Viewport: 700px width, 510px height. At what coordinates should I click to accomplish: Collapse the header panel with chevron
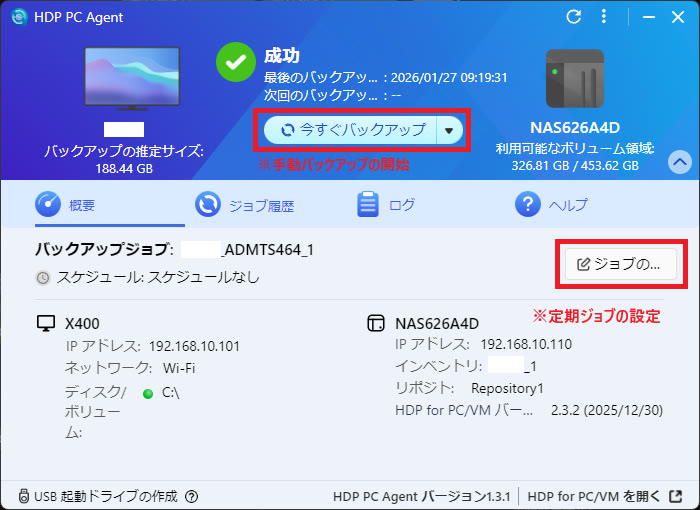[x=679, y=161]
